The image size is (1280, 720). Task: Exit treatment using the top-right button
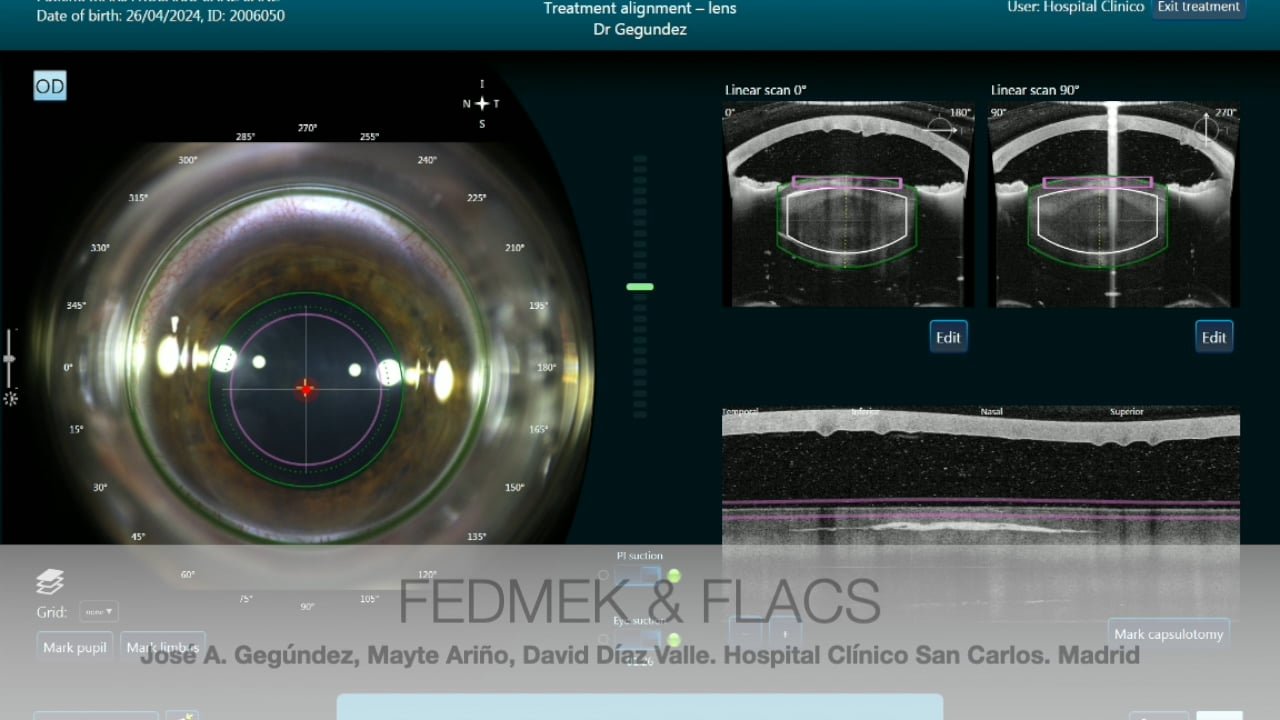coord(1198,8)
